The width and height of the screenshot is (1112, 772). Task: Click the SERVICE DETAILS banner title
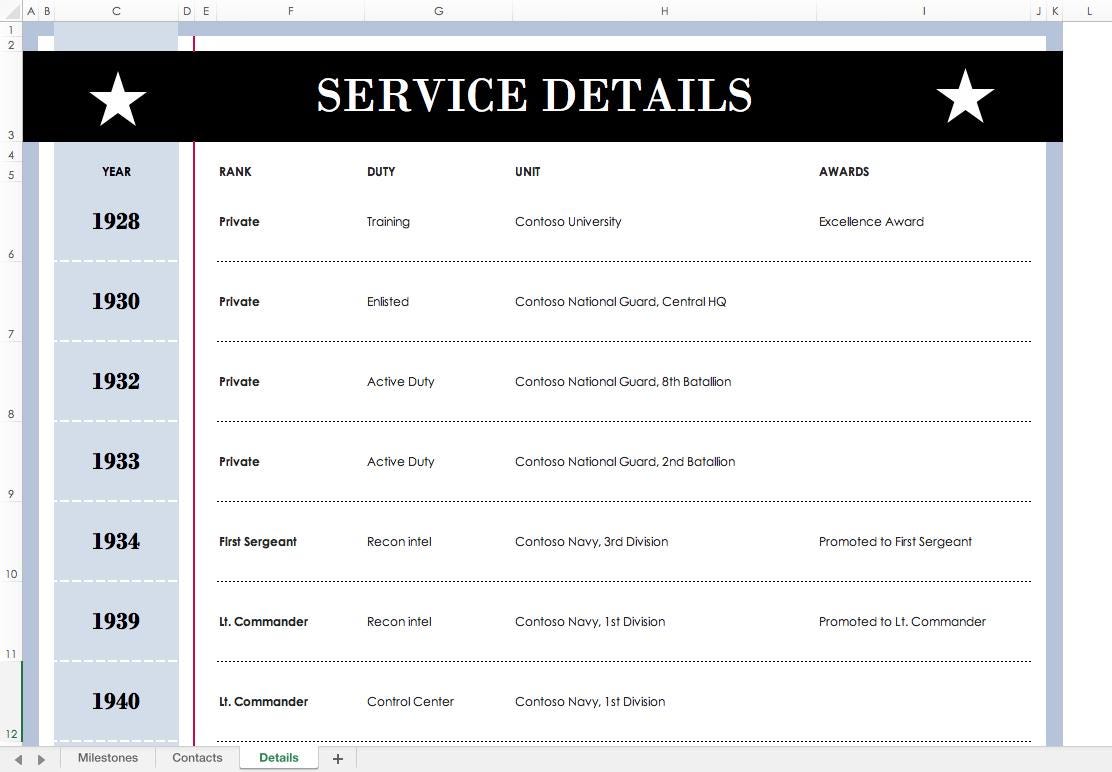click(534, 95)
